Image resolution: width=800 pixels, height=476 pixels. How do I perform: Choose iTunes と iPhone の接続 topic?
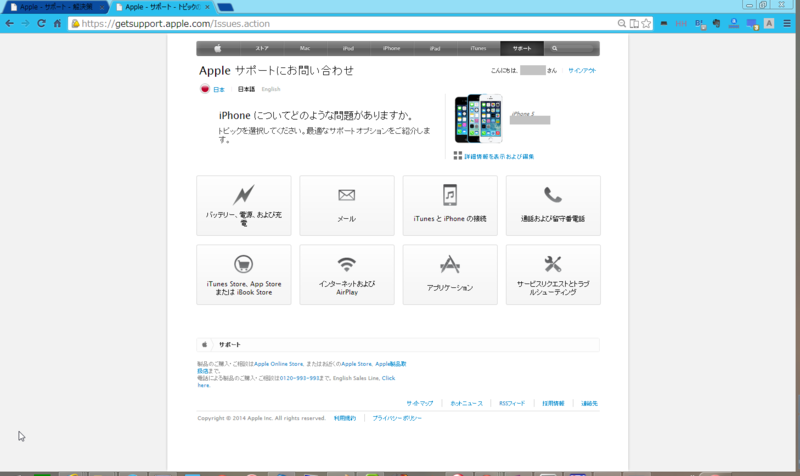pos(450,206)
